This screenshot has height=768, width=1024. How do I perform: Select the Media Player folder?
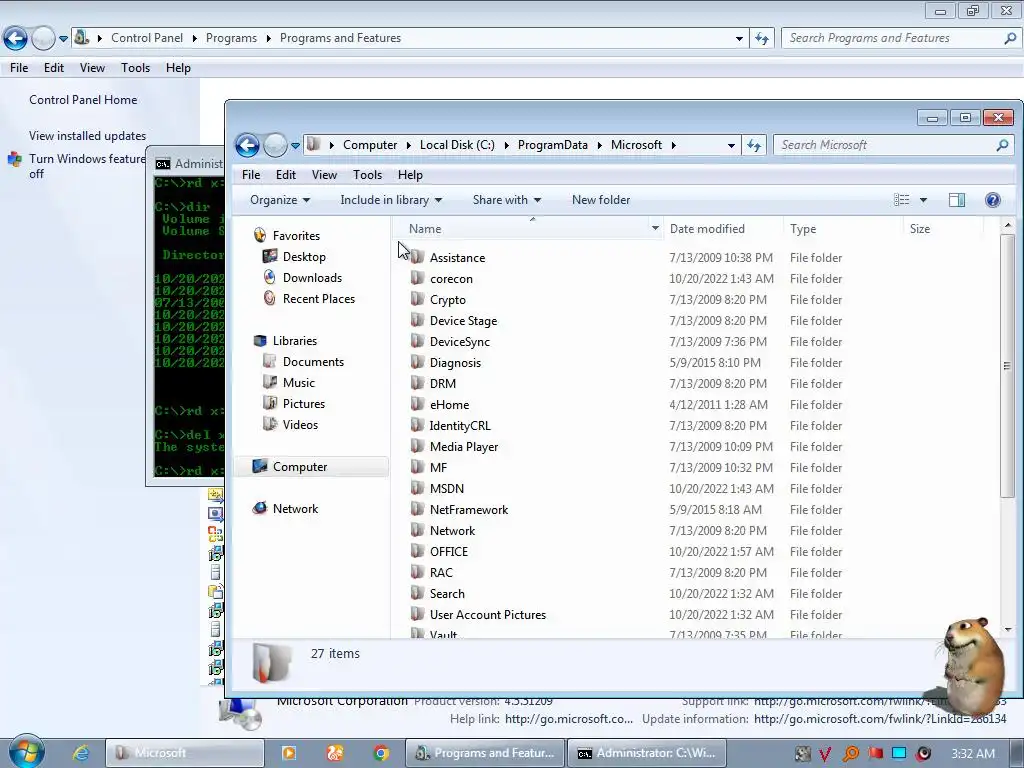(464, 447)
